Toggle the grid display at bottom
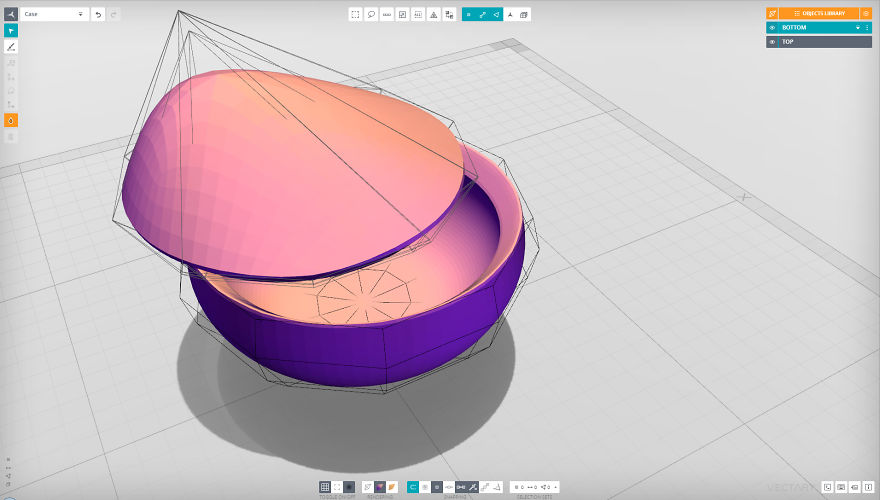Viewport: 880px width, 500px height. (325, 487)
